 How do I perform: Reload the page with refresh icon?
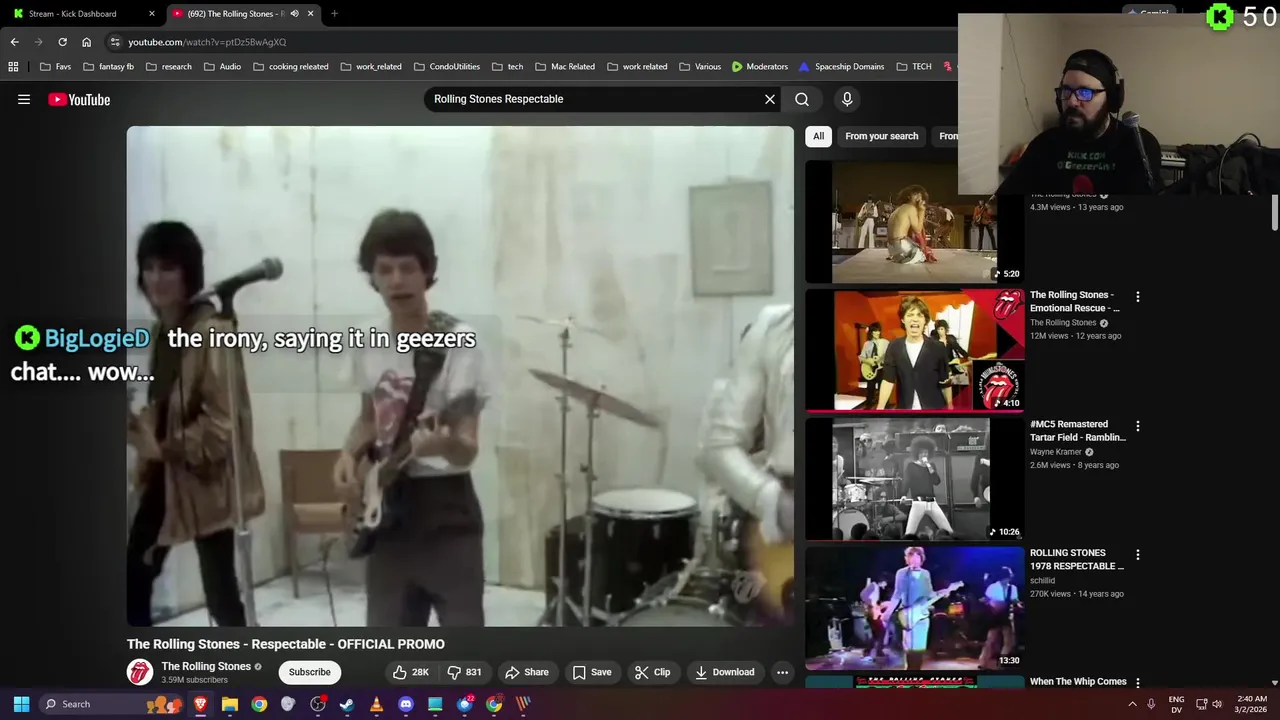pos(62,42)
